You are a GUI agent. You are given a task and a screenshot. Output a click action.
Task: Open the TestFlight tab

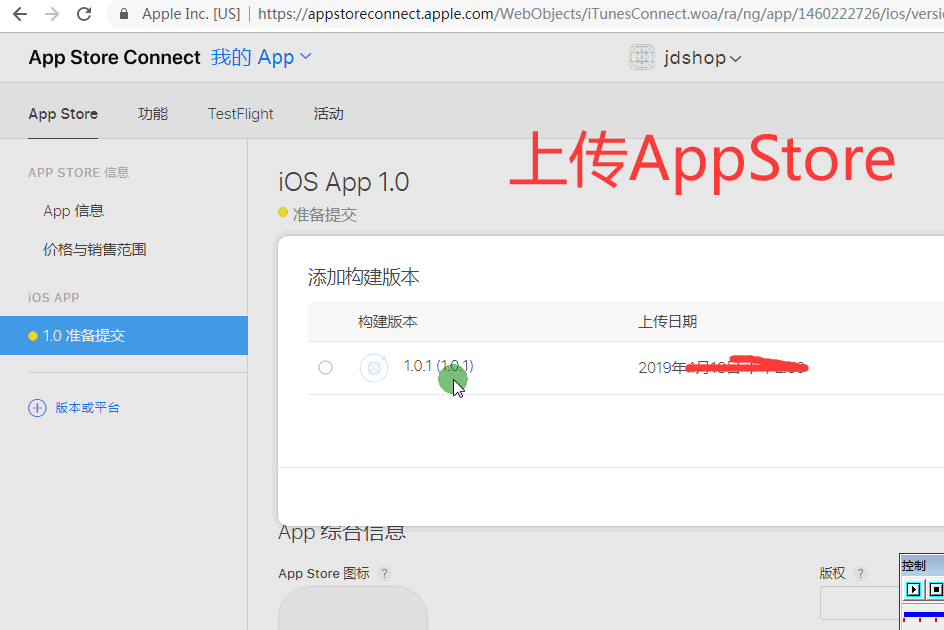(x=241, y=114)
